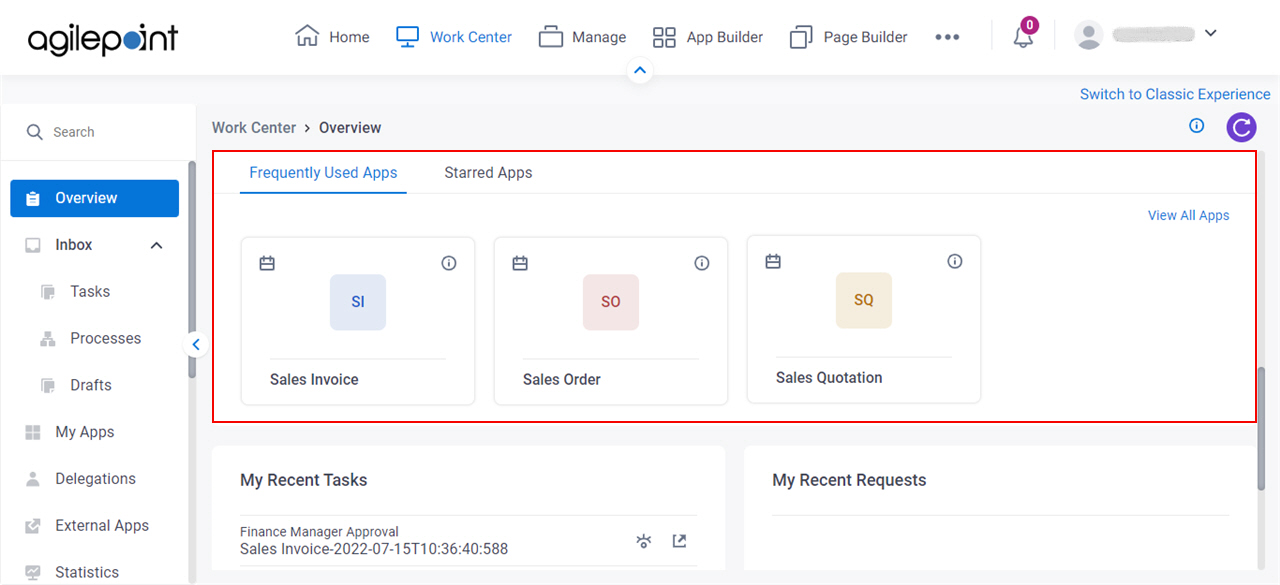The image size is (1280, 585).
Task: Click the SI app tile
Action: pyautogui.click(x=358, y=302)
